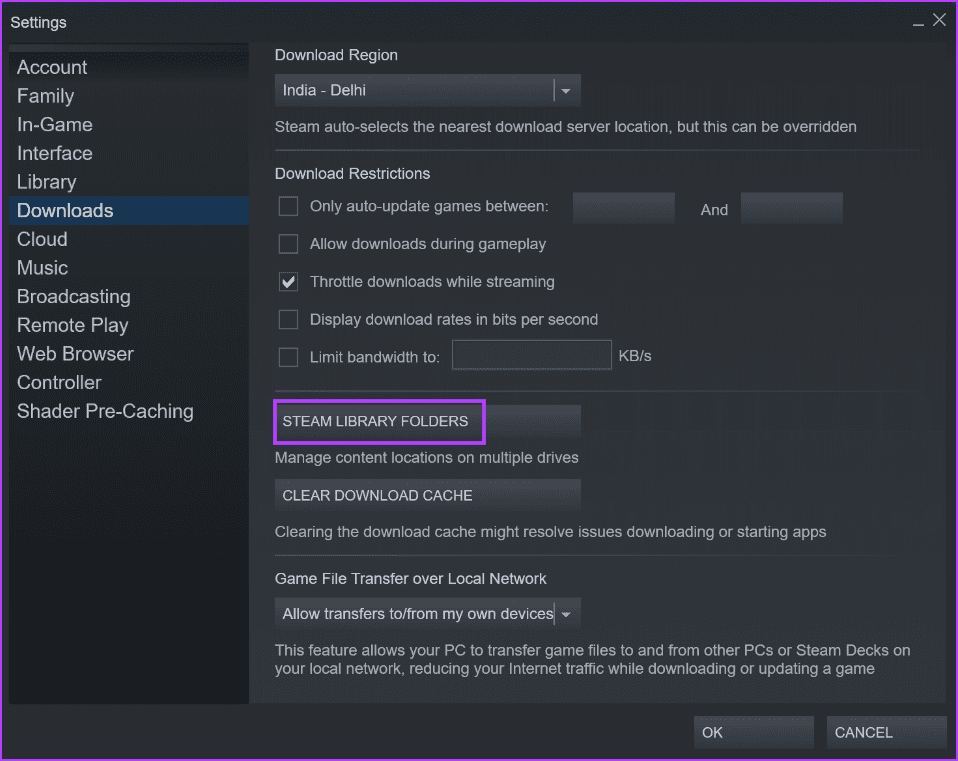Select Library in the settings sidebar

pos(128,182)
